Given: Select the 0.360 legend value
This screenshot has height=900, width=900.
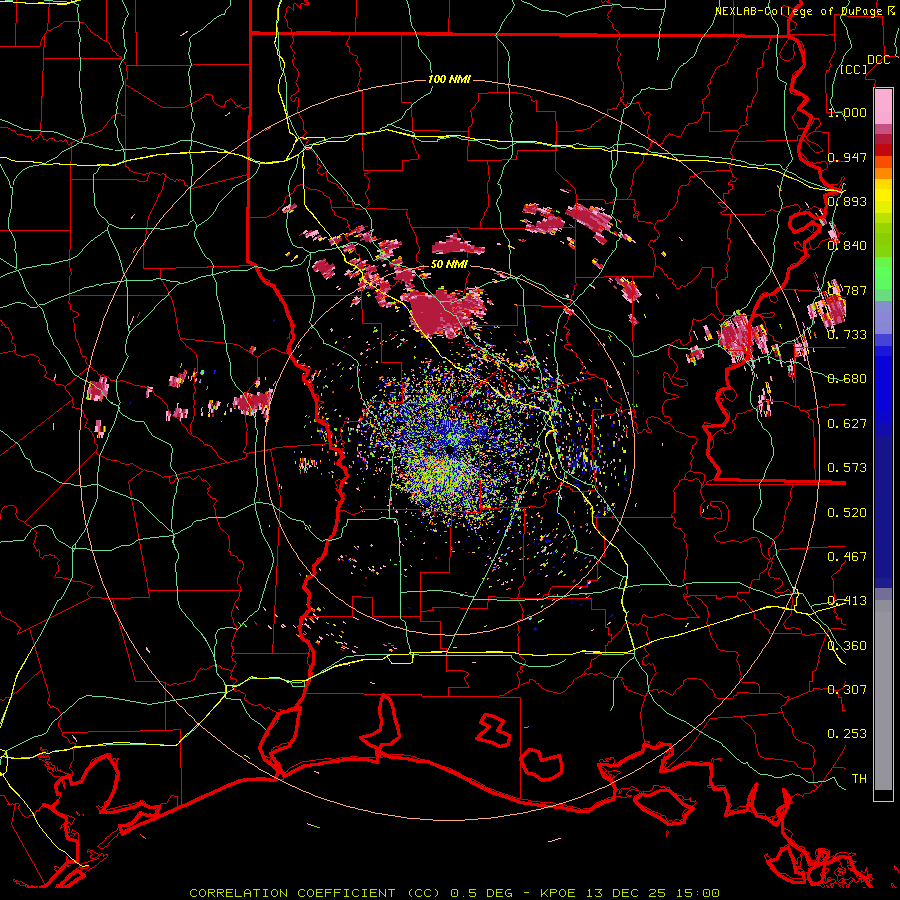Looking at the screenshot, I should (x=847, y=645).
